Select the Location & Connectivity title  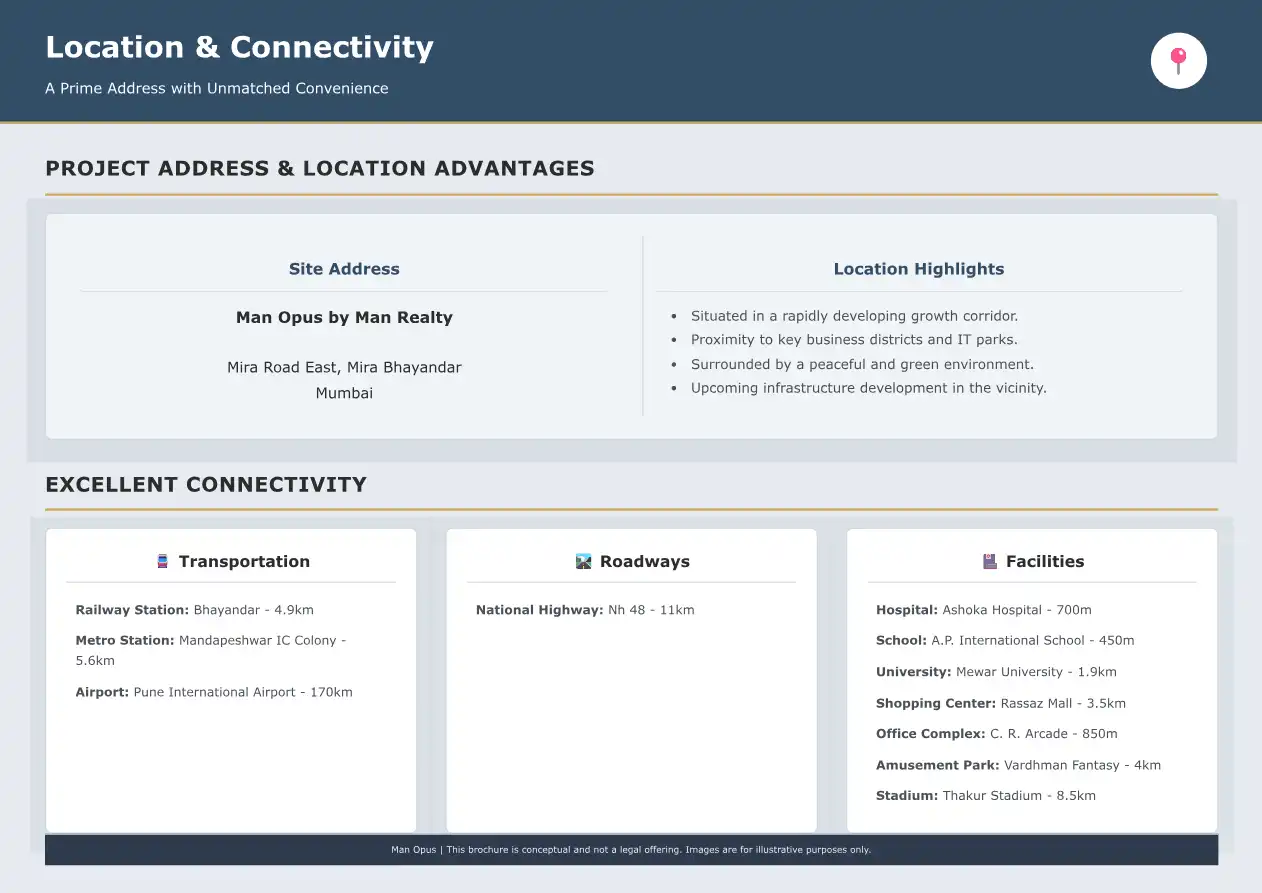[239, 47]
